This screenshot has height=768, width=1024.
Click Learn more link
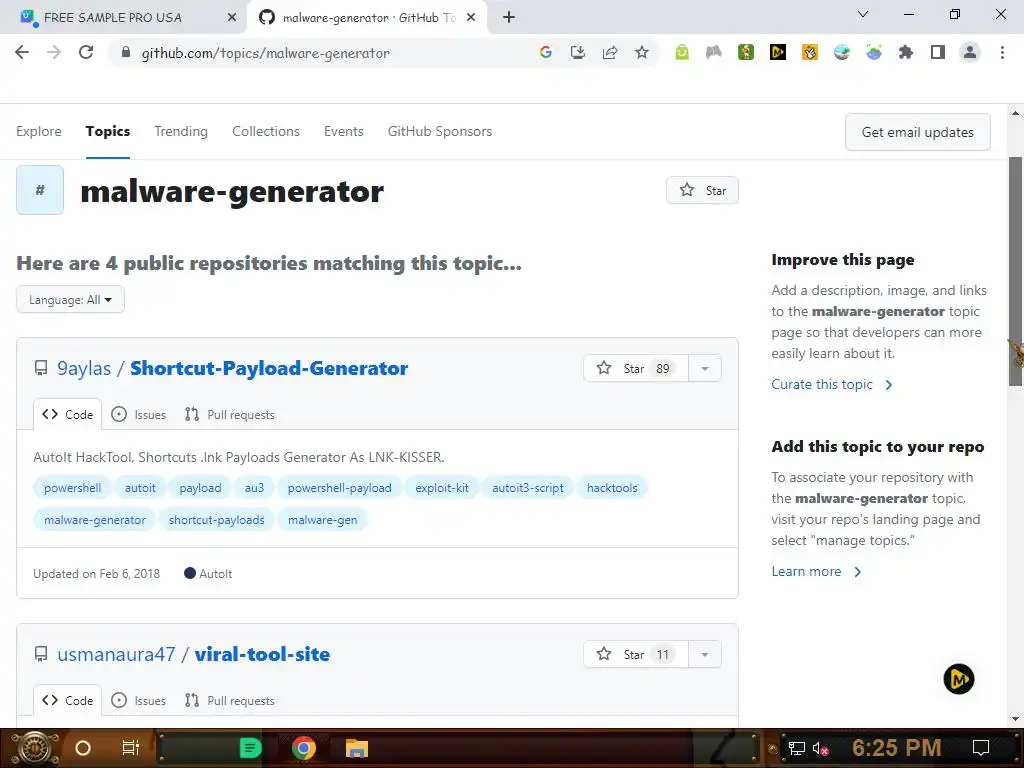click(x=816, y=571)
